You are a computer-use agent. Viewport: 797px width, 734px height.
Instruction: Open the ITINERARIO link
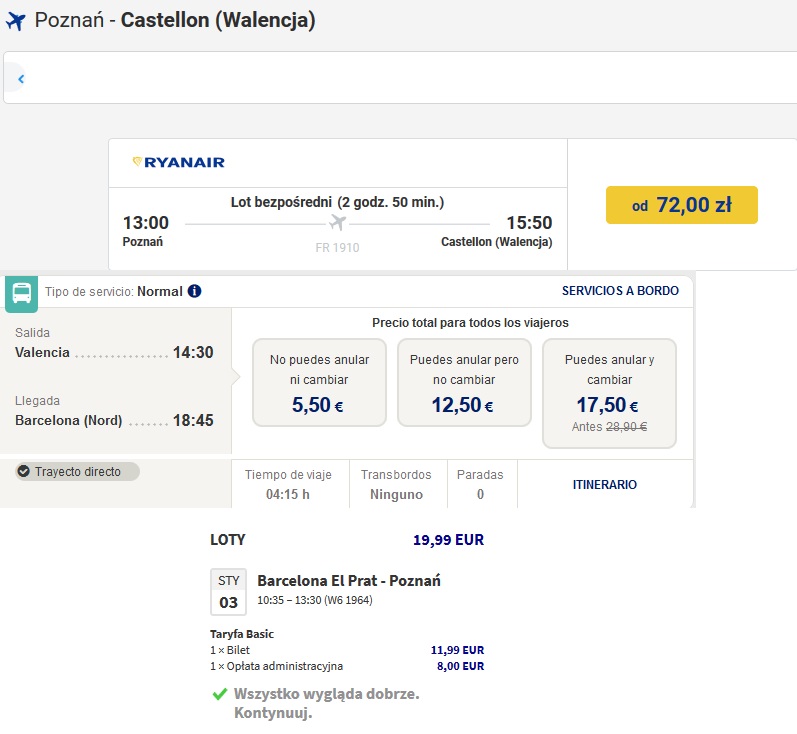tap(604, 484)
